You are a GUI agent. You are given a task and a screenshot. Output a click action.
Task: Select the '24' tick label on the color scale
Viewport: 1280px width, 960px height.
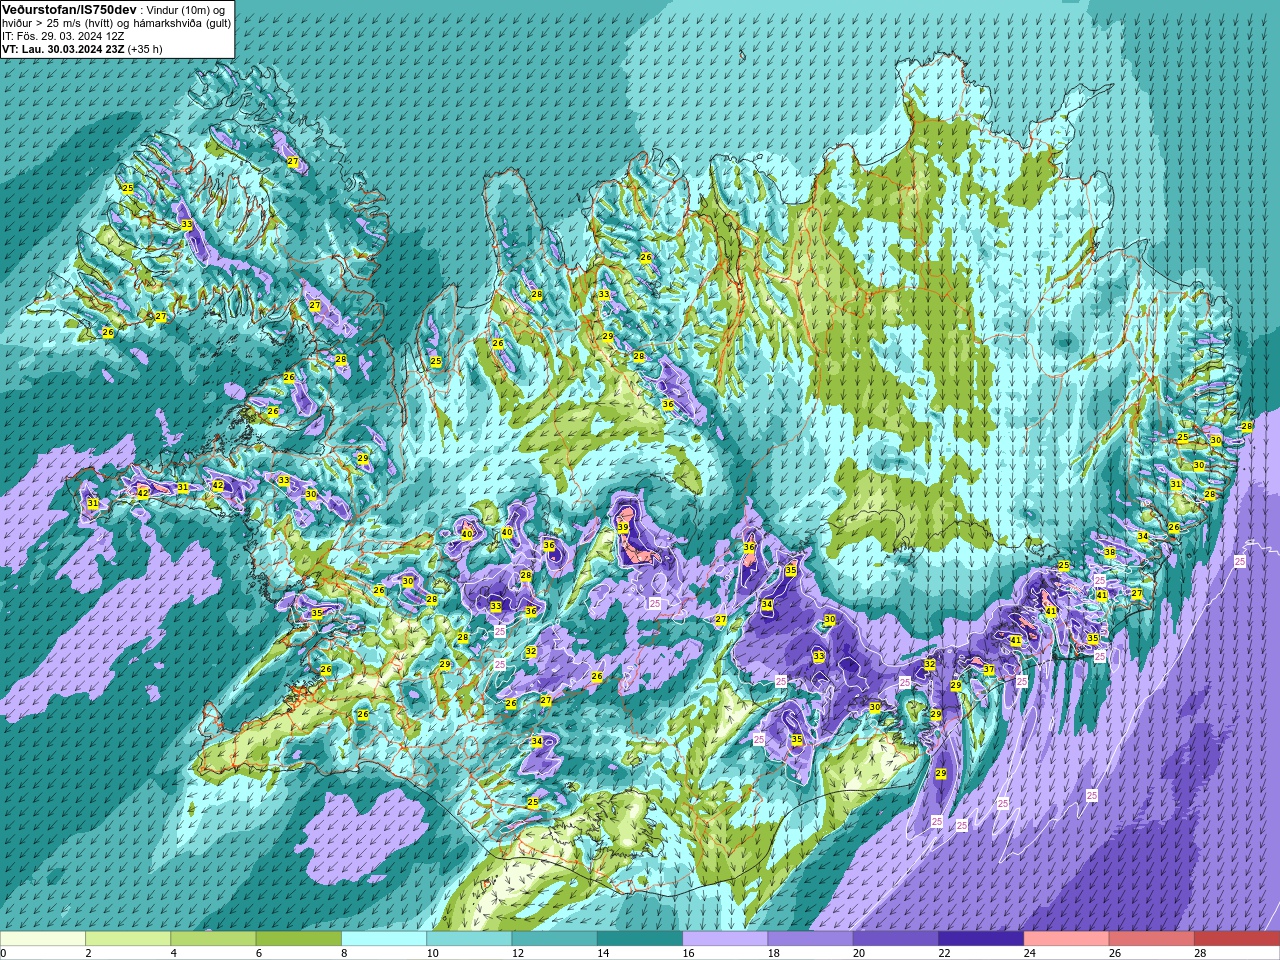tap(1029, 953)
